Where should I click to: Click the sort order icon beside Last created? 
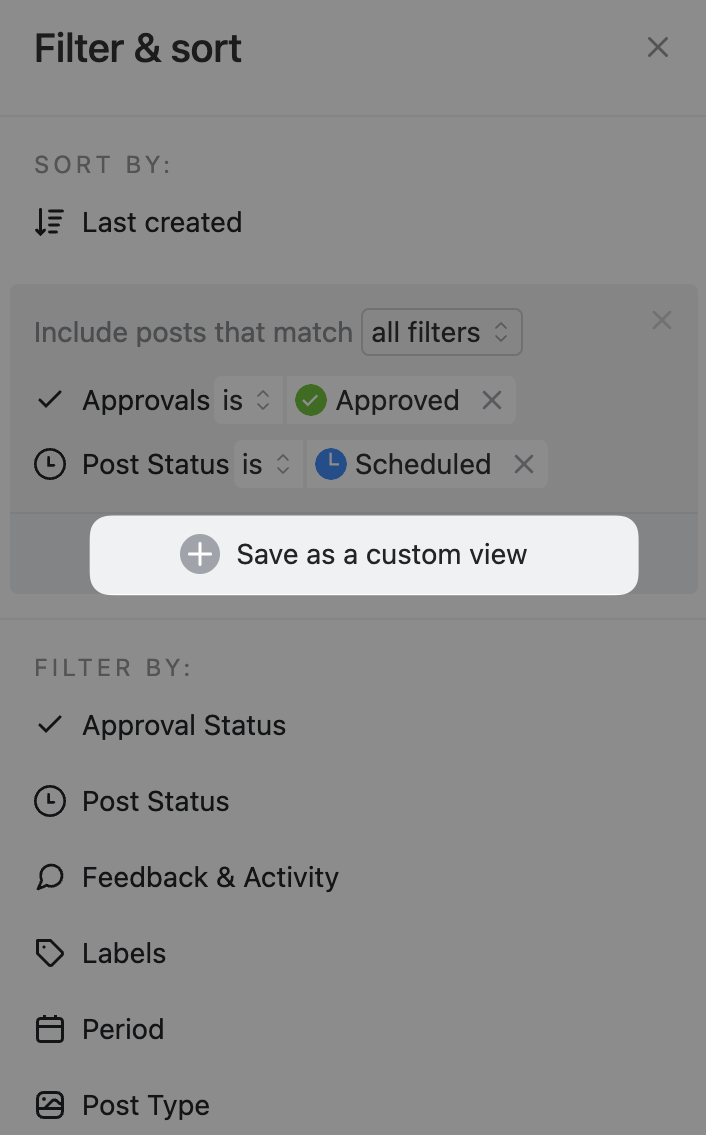[x=49, y=222]
